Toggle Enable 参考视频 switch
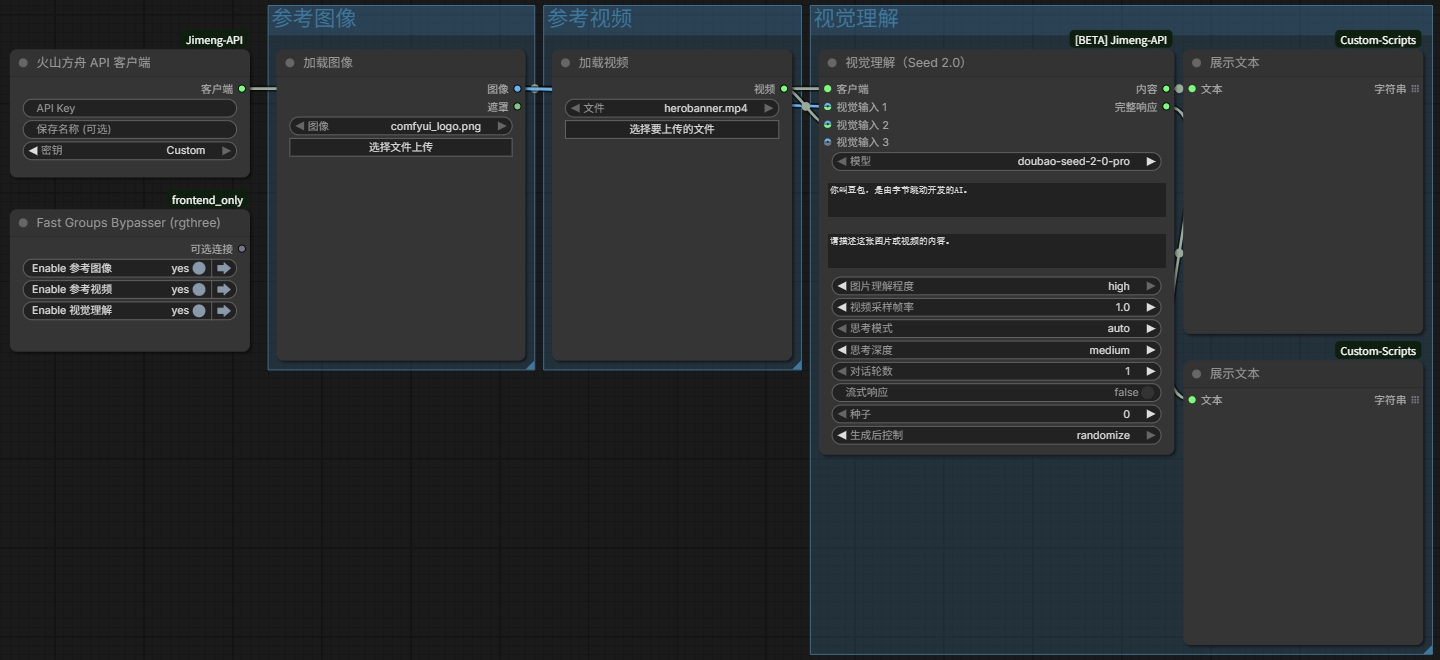 [199, 289]
